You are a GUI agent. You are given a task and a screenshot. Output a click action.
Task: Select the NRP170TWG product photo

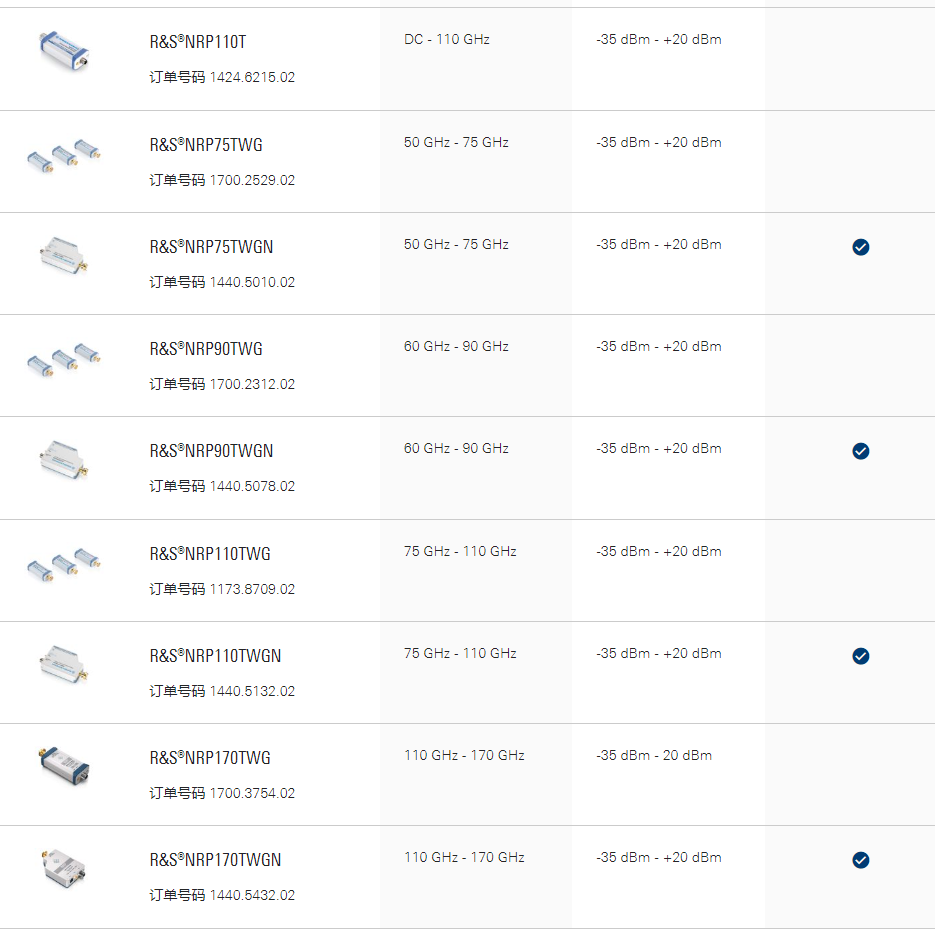click(x=64, y=766)
